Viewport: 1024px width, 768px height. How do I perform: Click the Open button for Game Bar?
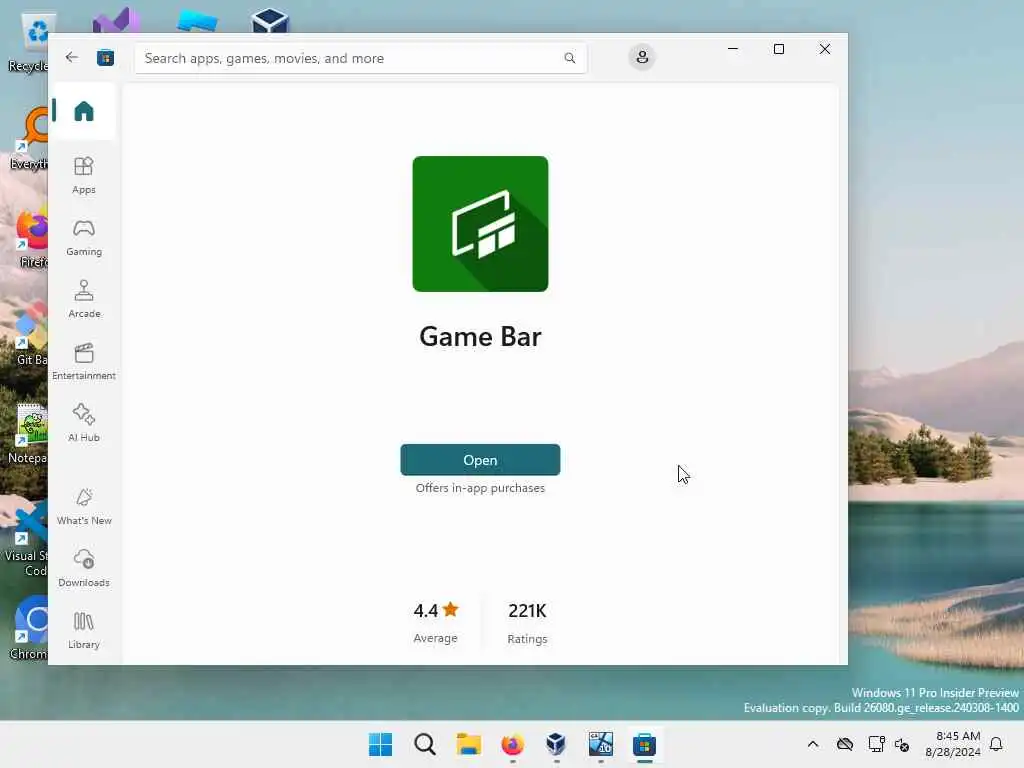(480, 460)
